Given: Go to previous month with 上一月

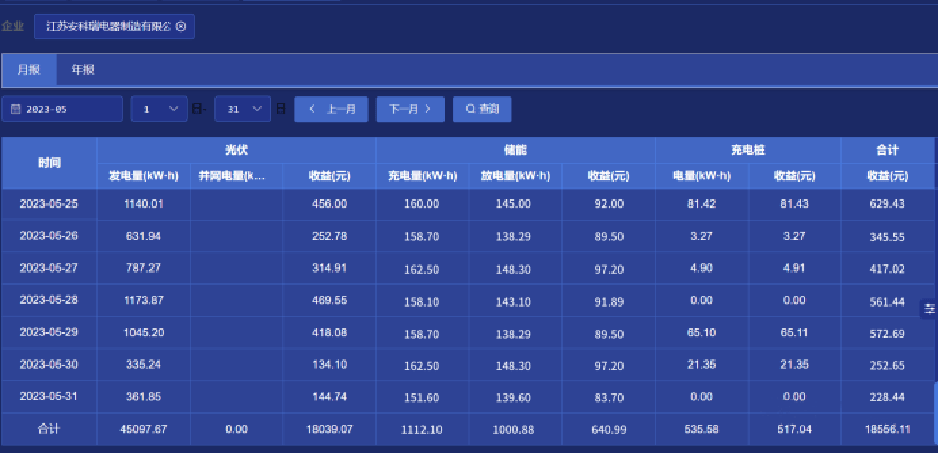Looking at the screenshot, I should [x=331, y=110].
